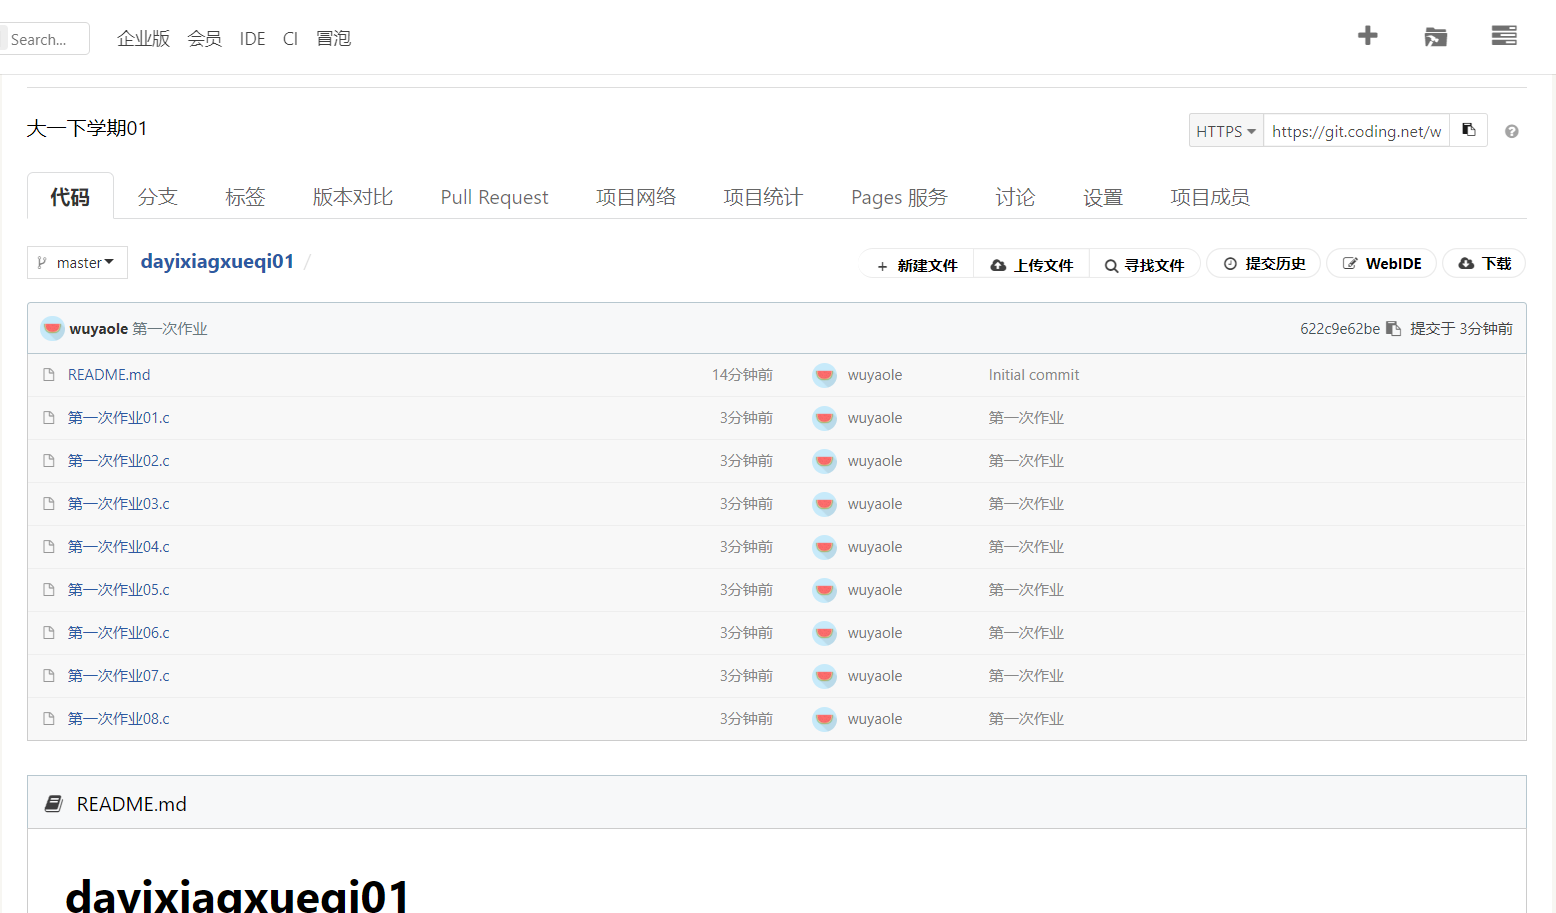The image size is (1556, 913).
Task: Click 会员 in top navigation
Action: point(204,38)
